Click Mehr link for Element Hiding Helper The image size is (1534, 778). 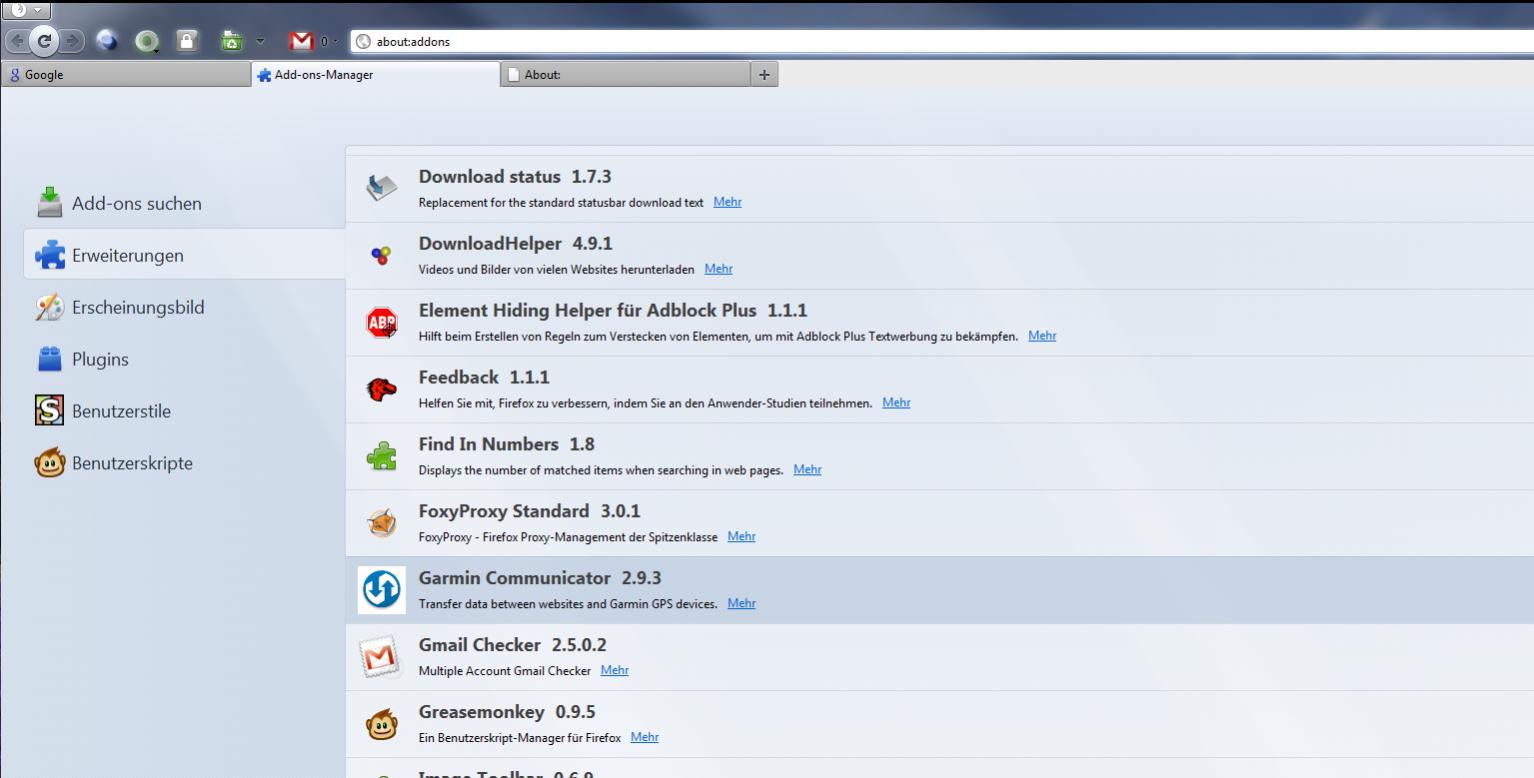(x=1042, y=336)
